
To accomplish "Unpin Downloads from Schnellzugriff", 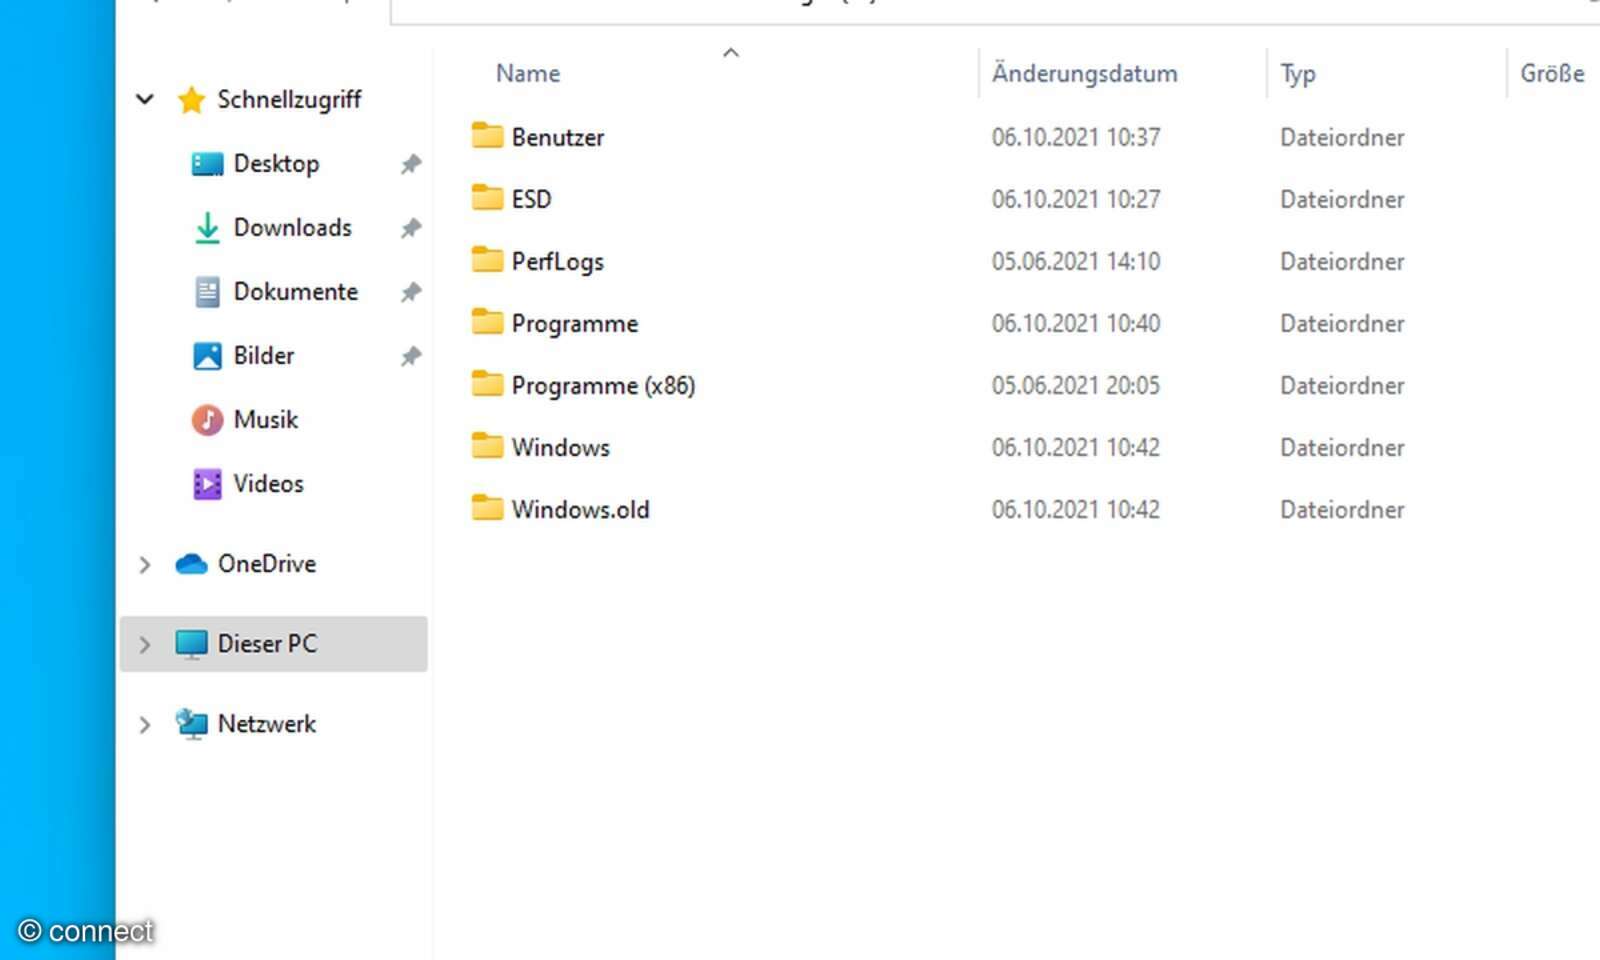I will tap(411, 228).
